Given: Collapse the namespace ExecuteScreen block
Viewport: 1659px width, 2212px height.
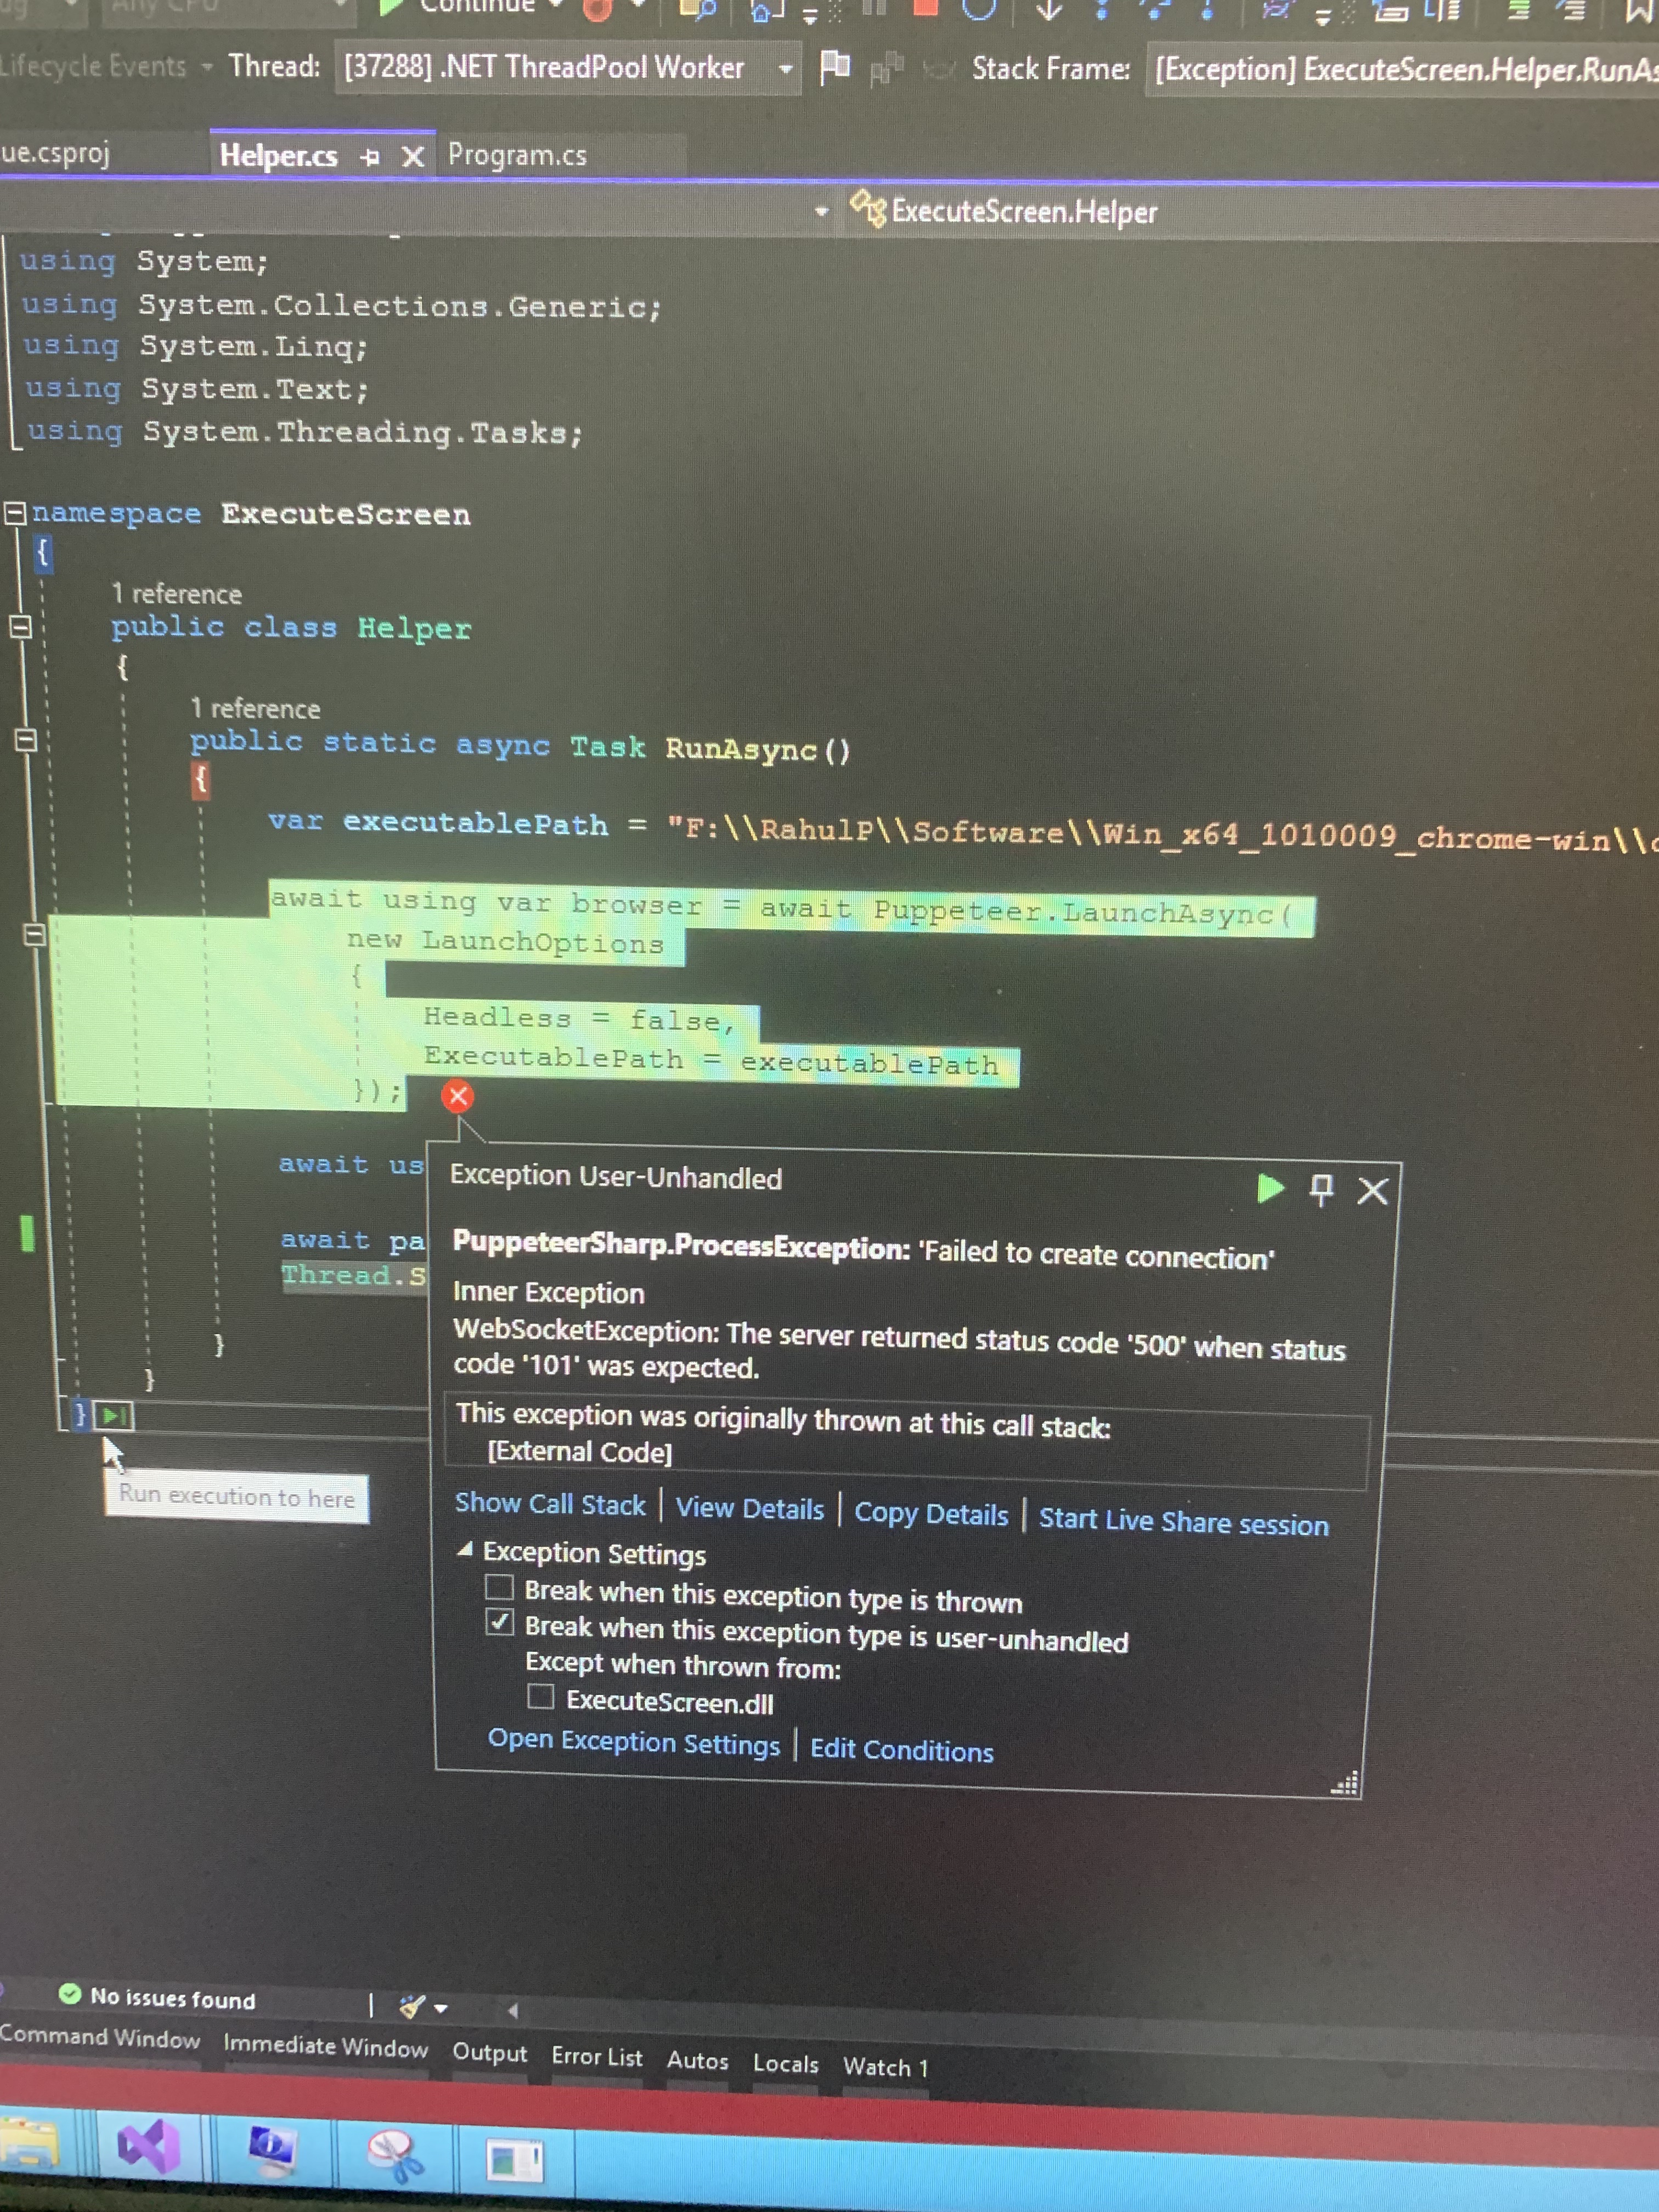Looking at the screenshot, I should 14,513.
